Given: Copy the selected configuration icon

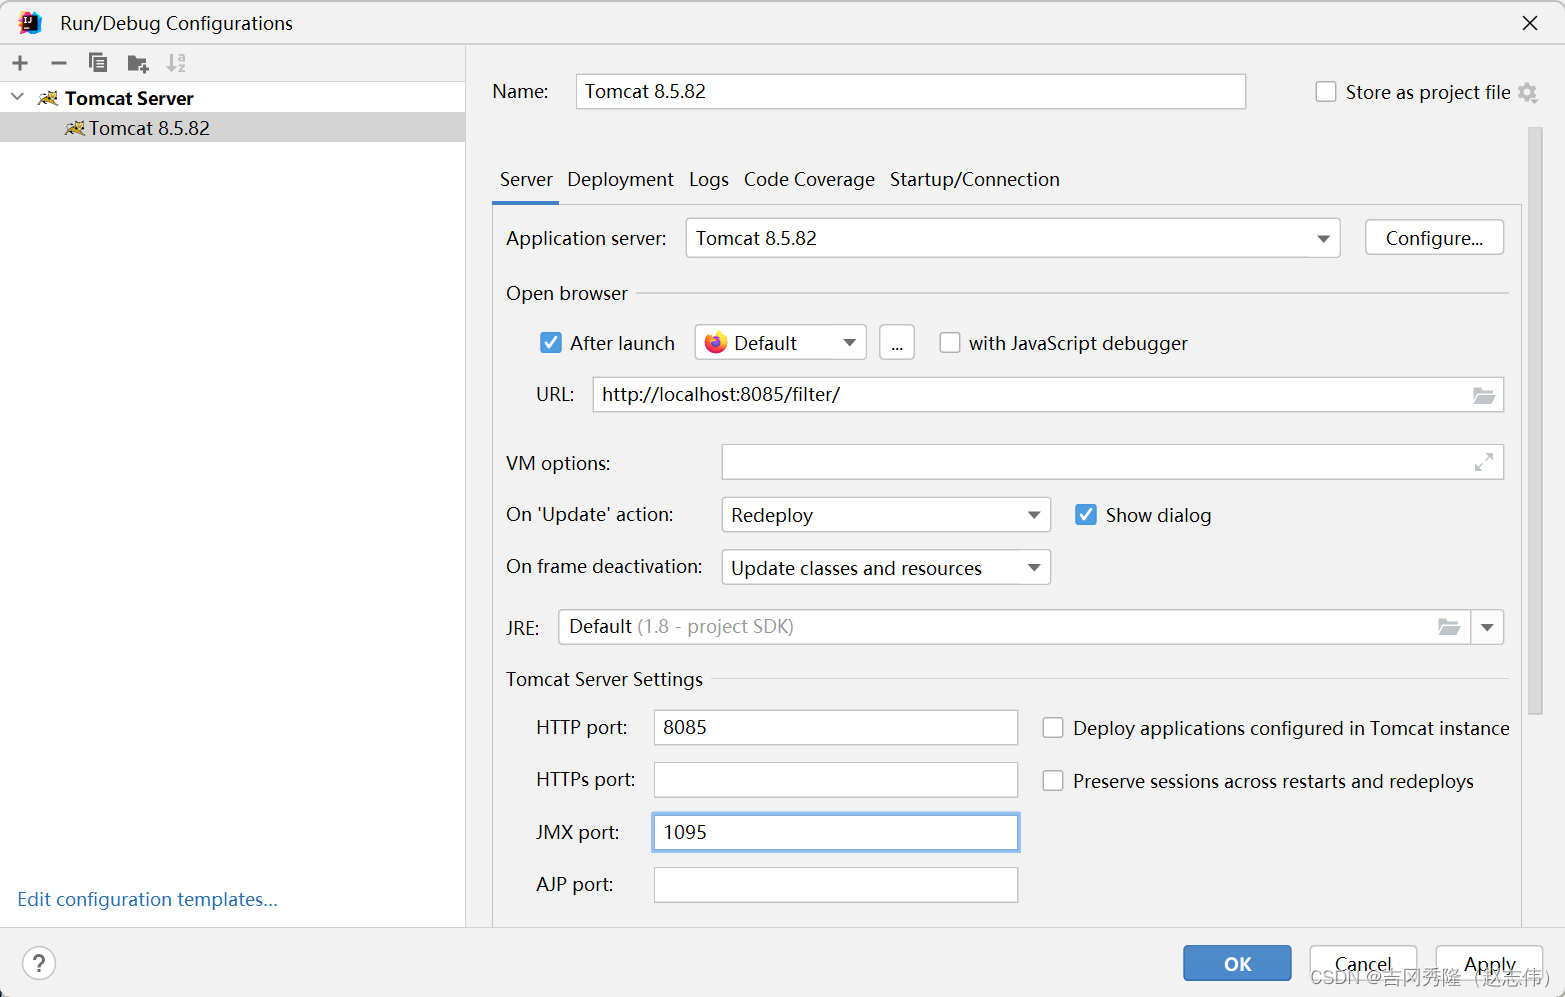Looking at the screenshot, I should (x=98, y=63).
